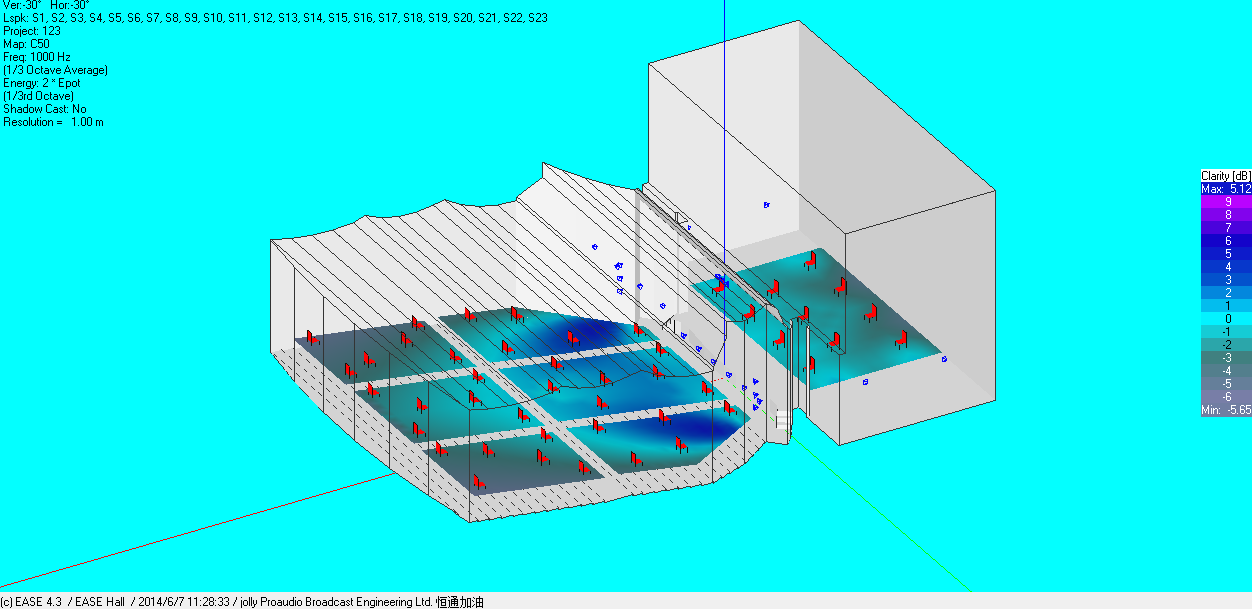Select the red chair at the stage's back
Image resolution: width=1252 pixels, height=609 pixels.
click(810, 262)
